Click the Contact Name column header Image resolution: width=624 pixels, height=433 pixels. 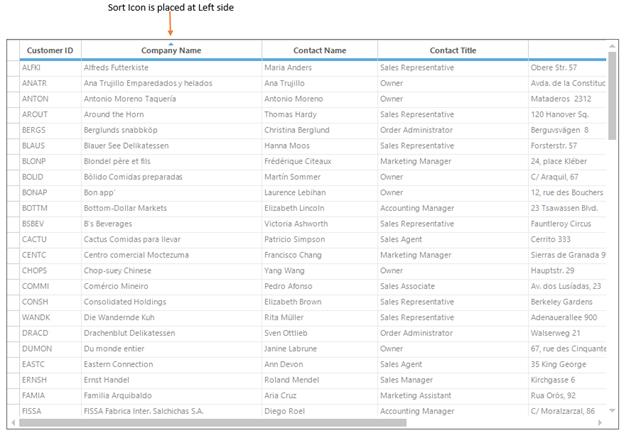320,50
